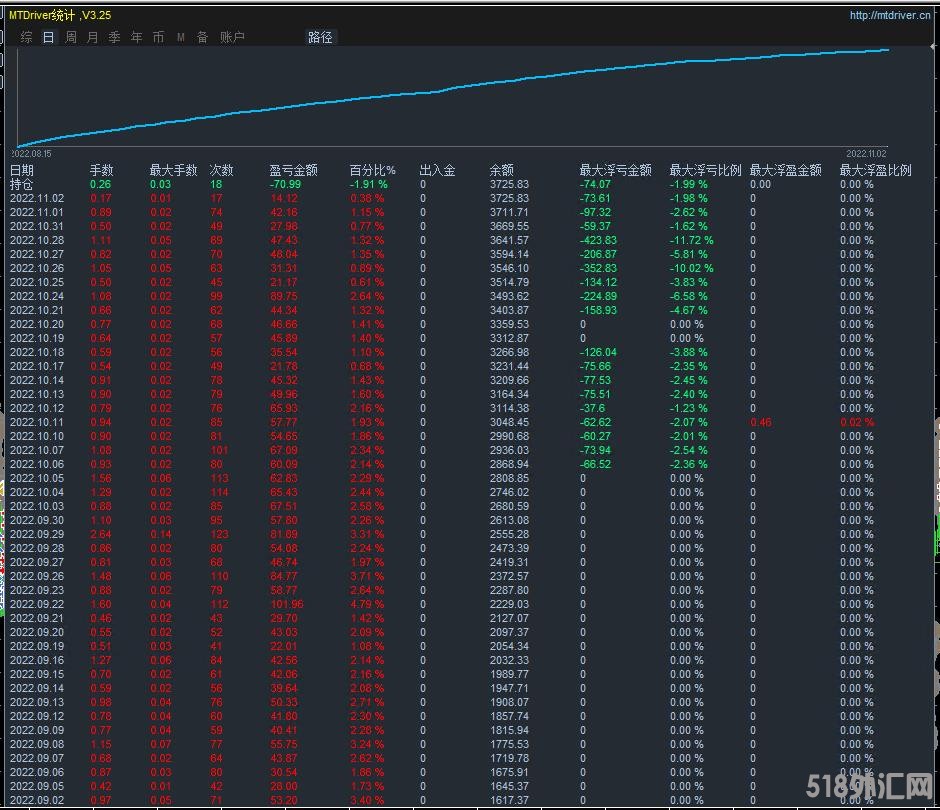The image size is (940, 810).
Task: Click the 89.75 profit amount
Action: click(x=284, y=296)
